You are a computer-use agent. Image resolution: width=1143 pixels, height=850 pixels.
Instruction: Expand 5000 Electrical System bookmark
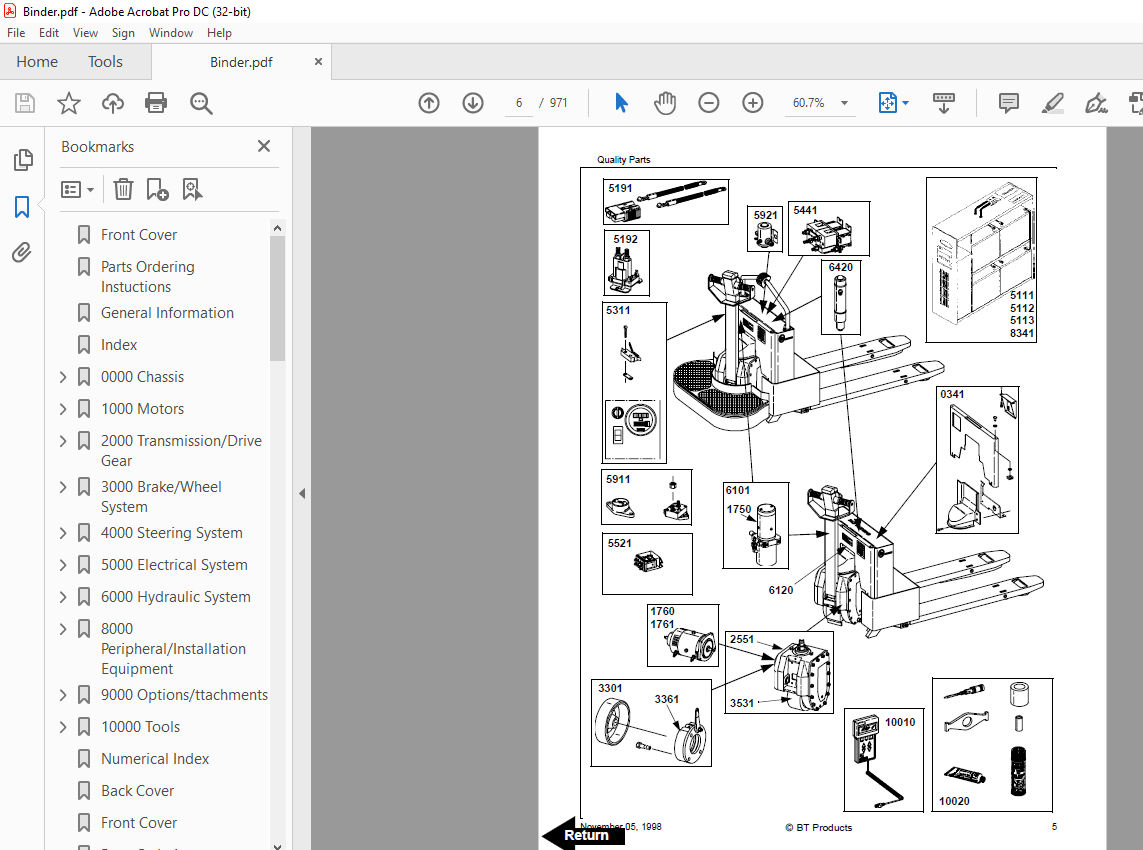point(63,565)
